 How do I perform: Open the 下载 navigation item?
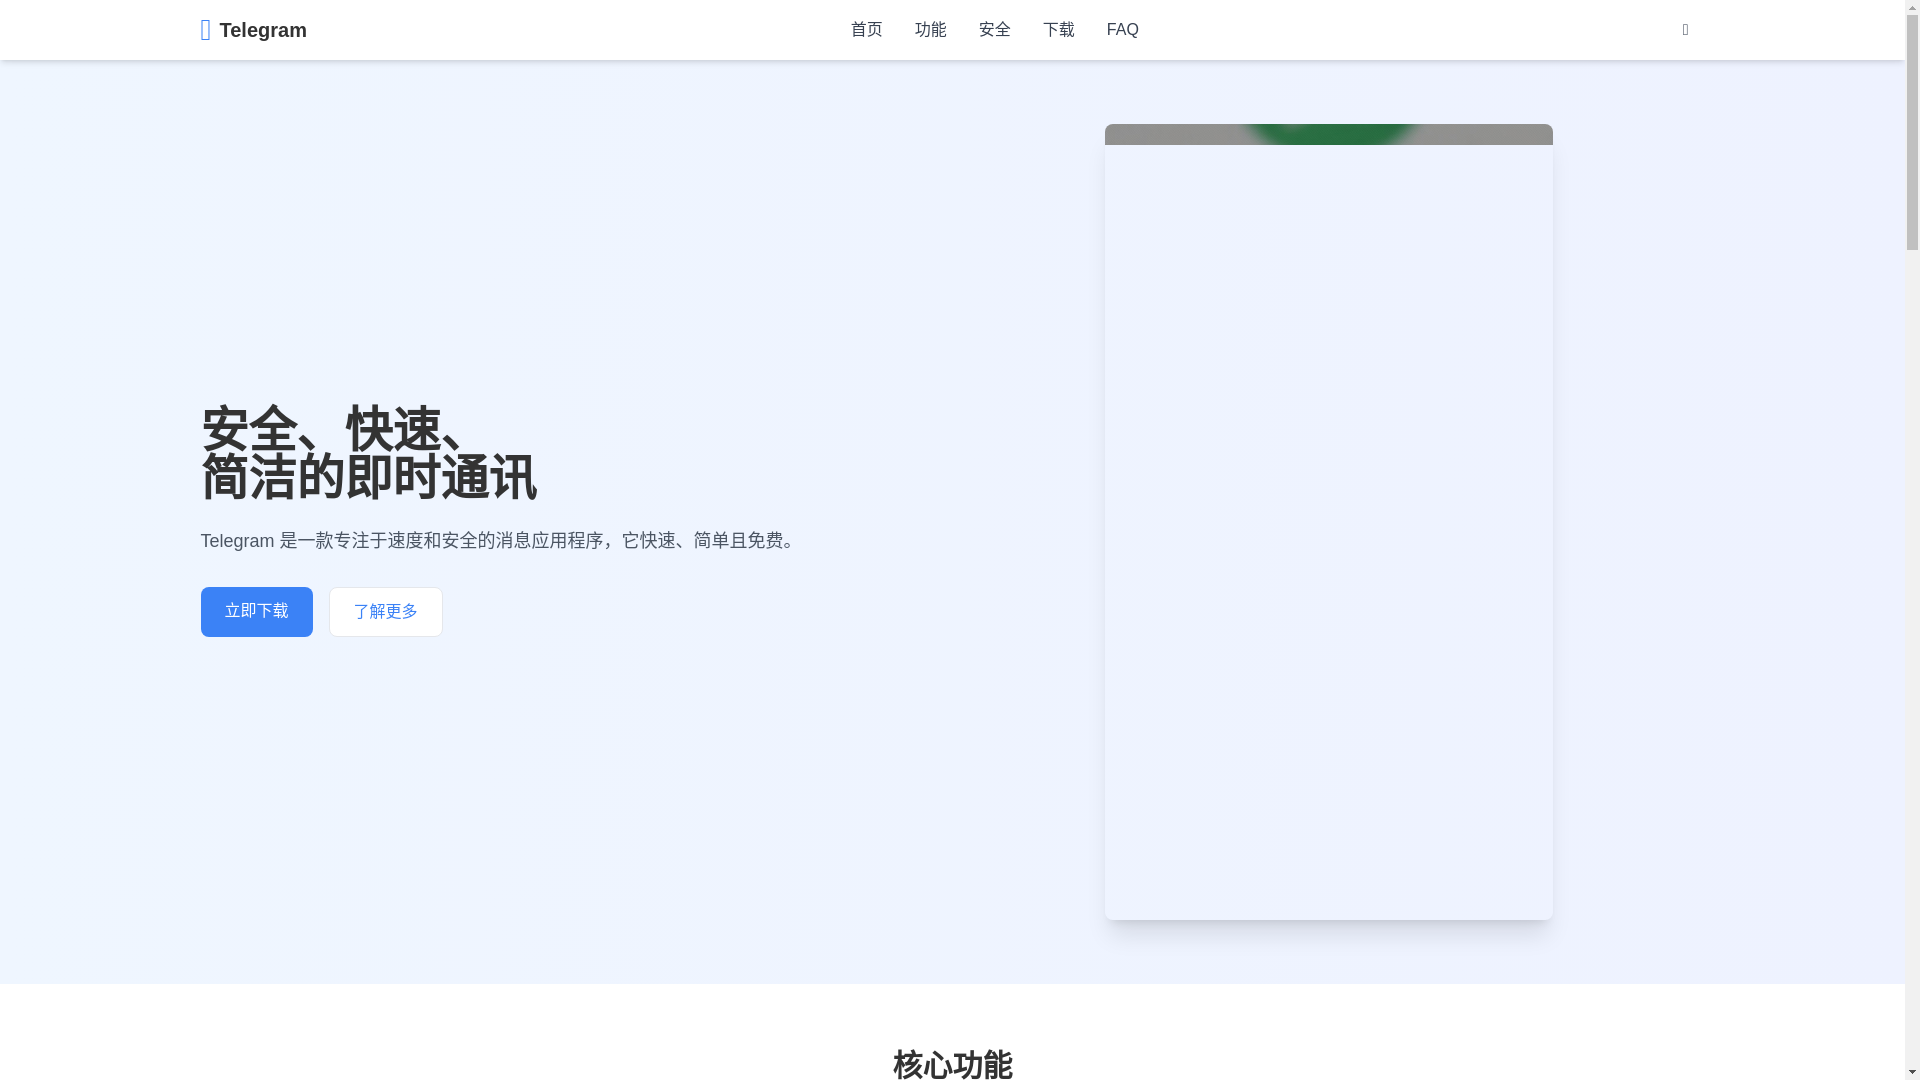click(1058, 30)
